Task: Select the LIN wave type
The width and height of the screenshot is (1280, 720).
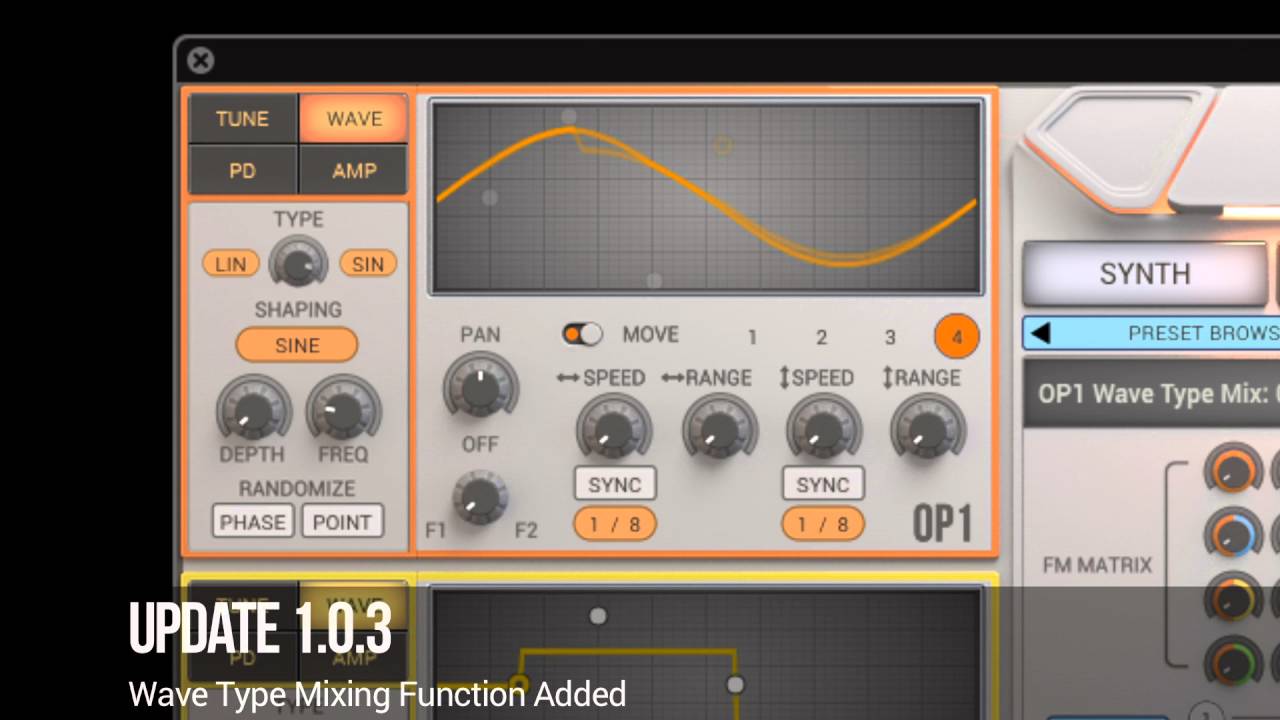Action: coord(230,264)
